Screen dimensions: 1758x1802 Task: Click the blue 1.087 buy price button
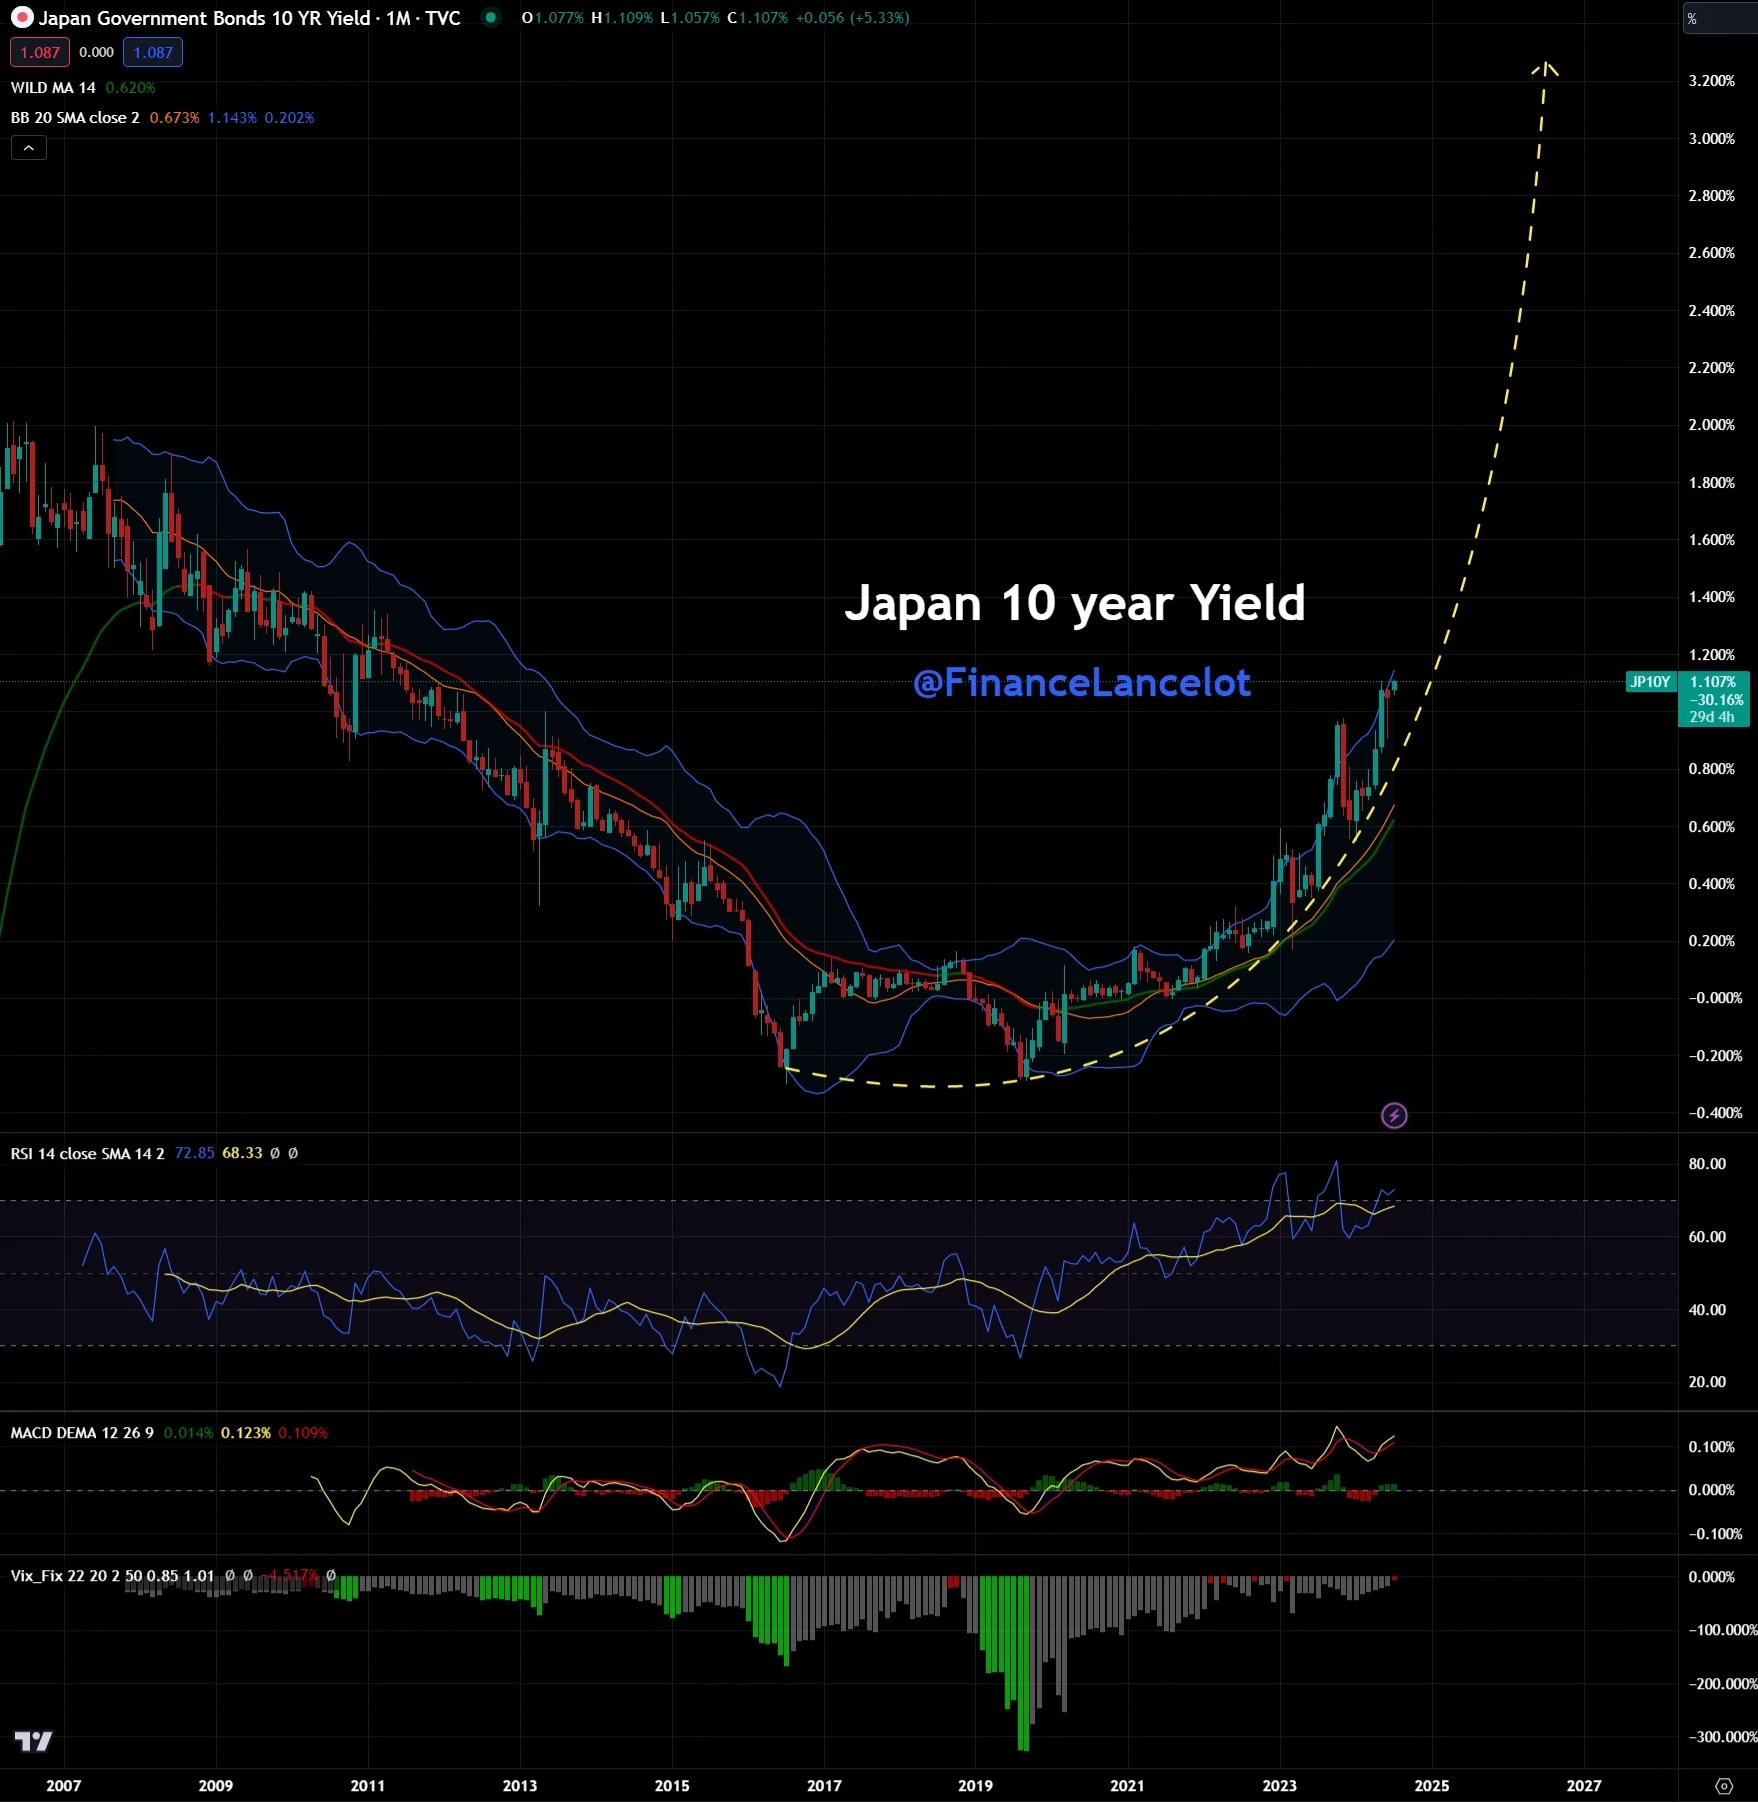coord(153,52)
